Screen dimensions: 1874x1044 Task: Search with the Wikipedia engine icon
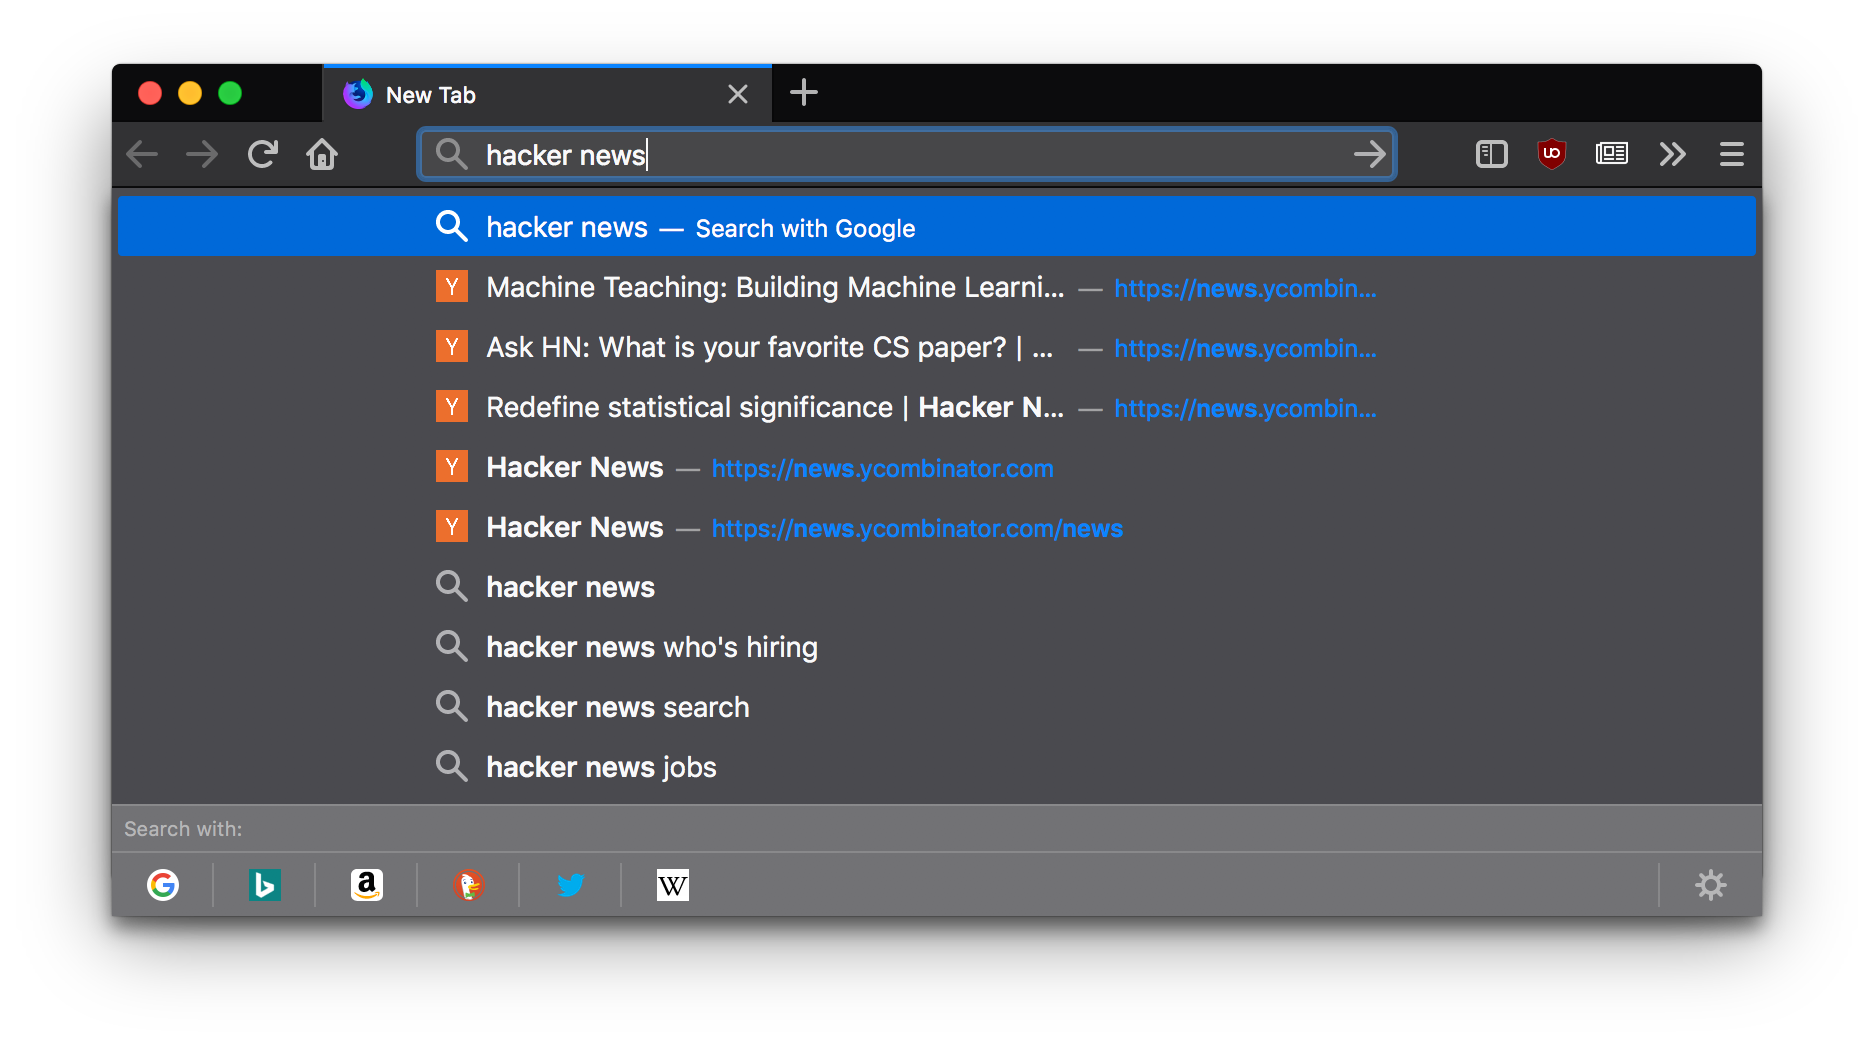673,885
